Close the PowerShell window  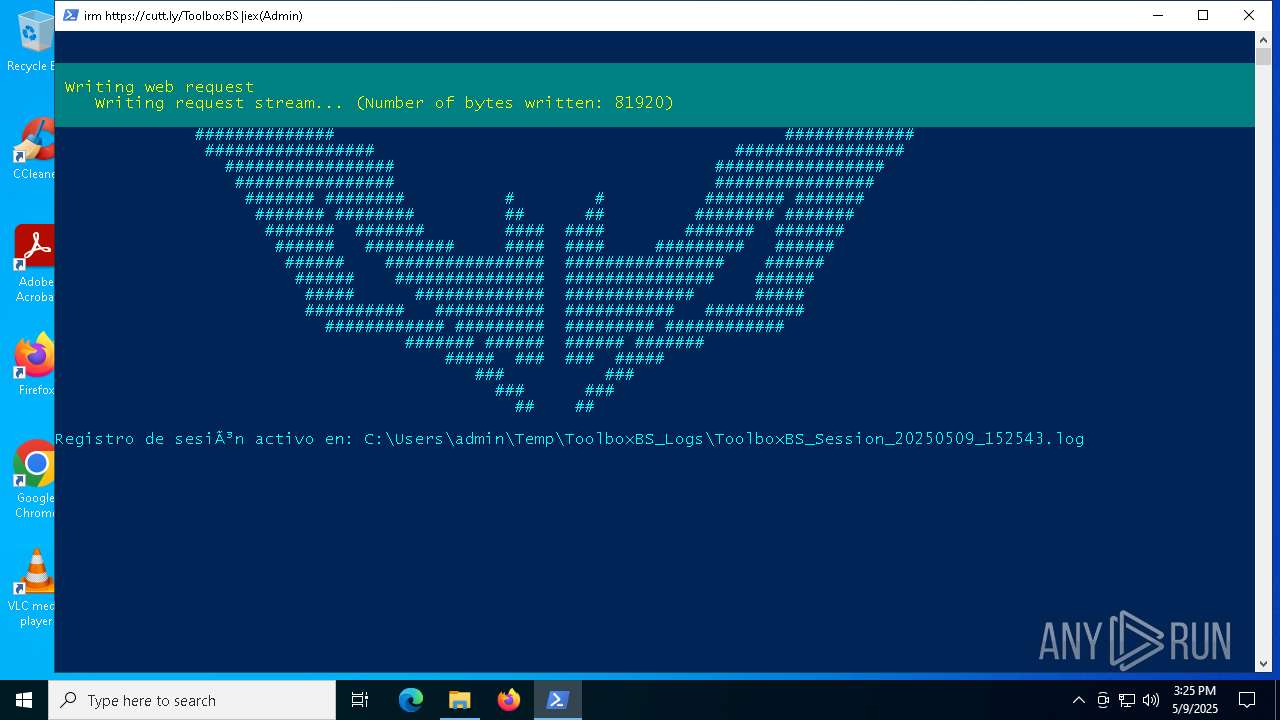1249,15
